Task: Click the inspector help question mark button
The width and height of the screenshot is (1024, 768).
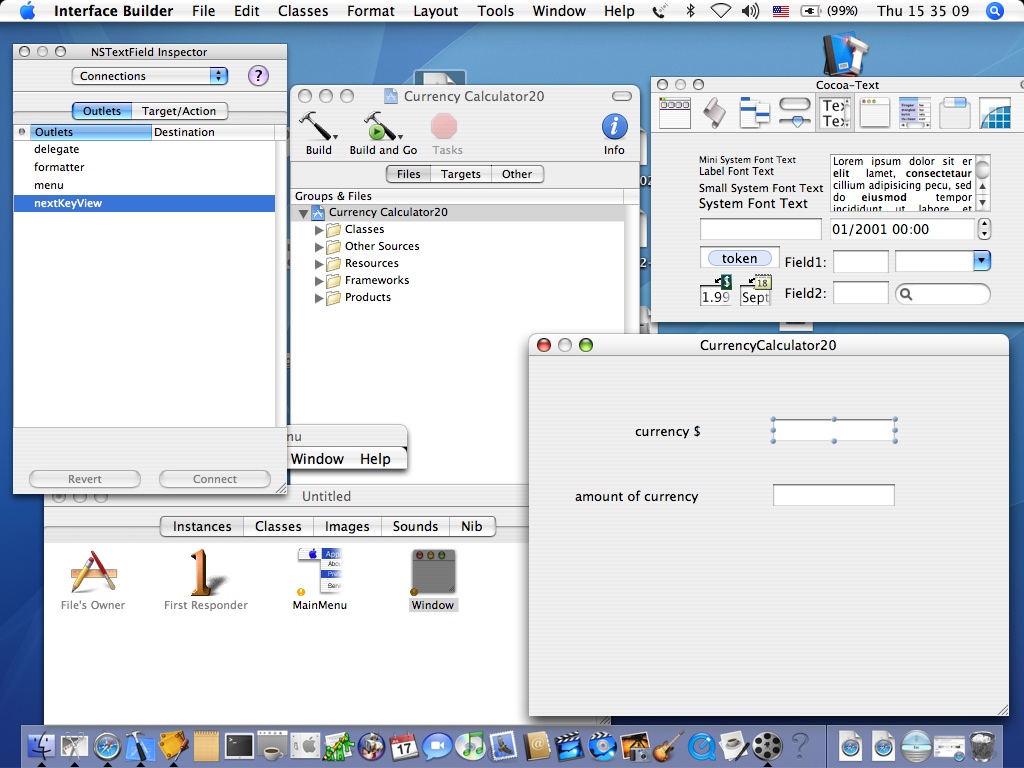Action: pyautogui.click(x=259, y=76)
